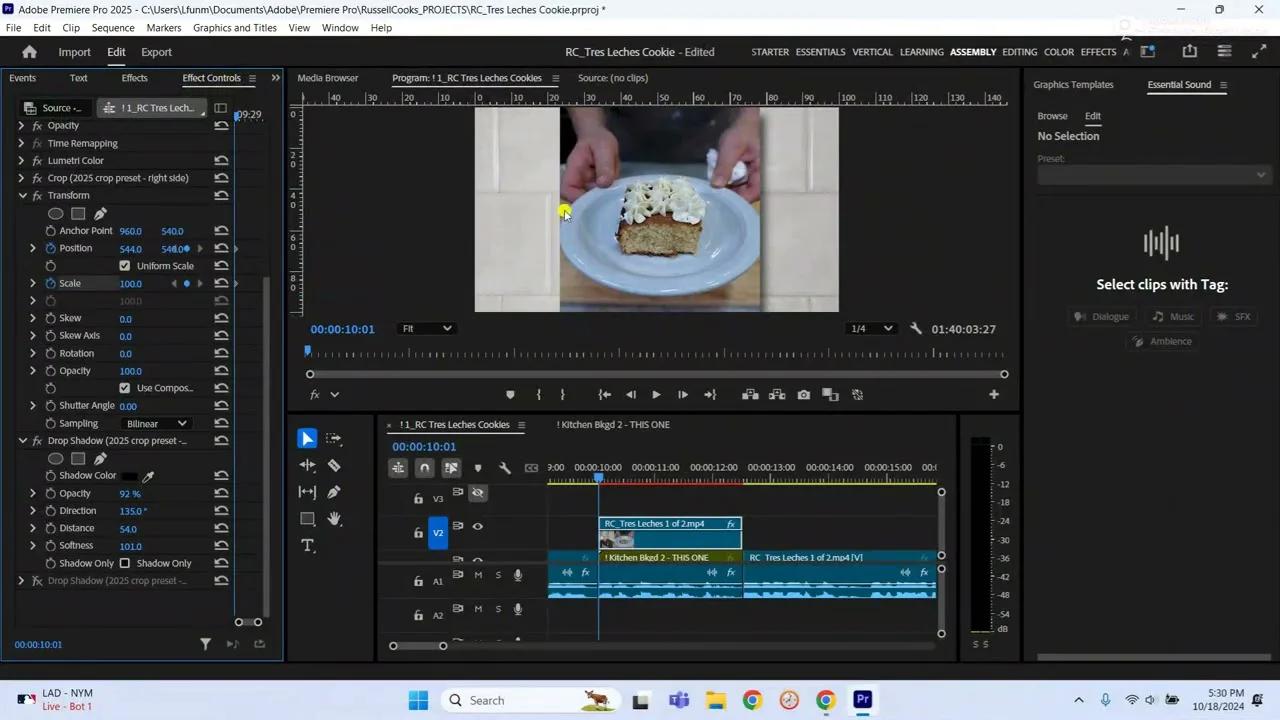The height and width of the screenshot is (720, 1280).
Task: Select the Type tool
Action: tap(307, 545)
